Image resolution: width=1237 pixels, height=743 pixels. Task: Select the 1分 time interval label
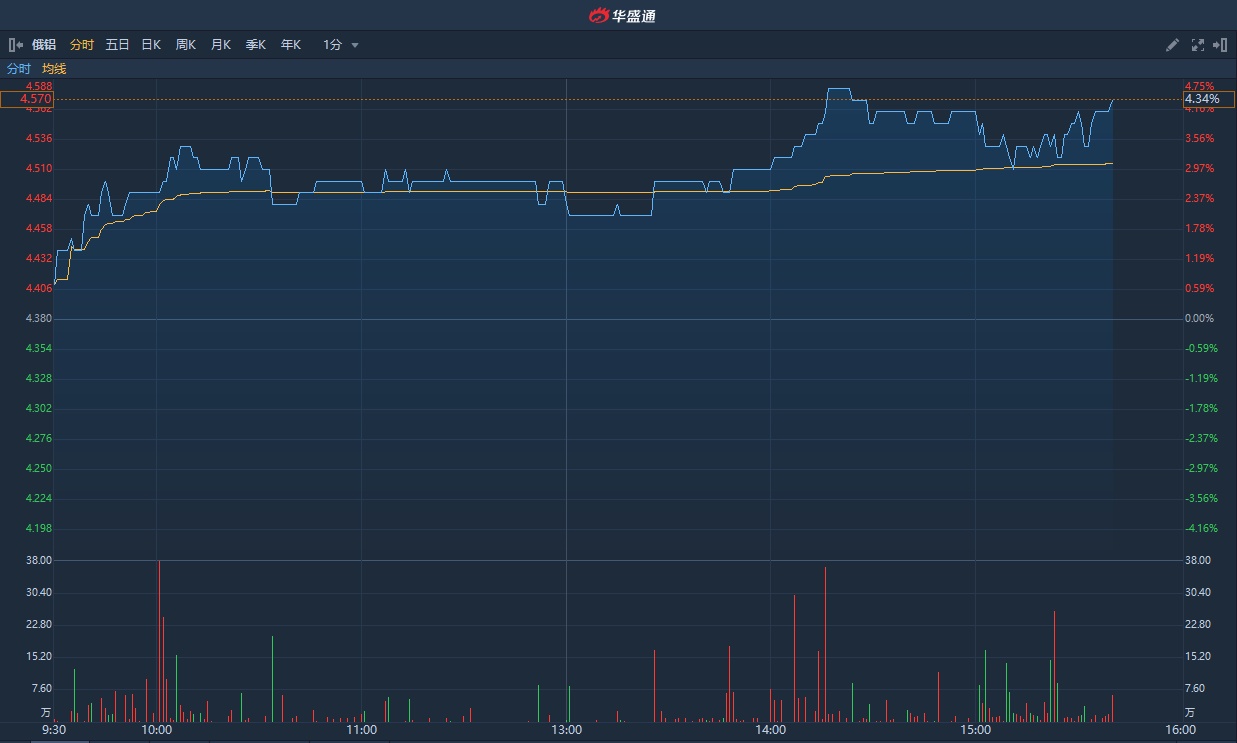332,45
